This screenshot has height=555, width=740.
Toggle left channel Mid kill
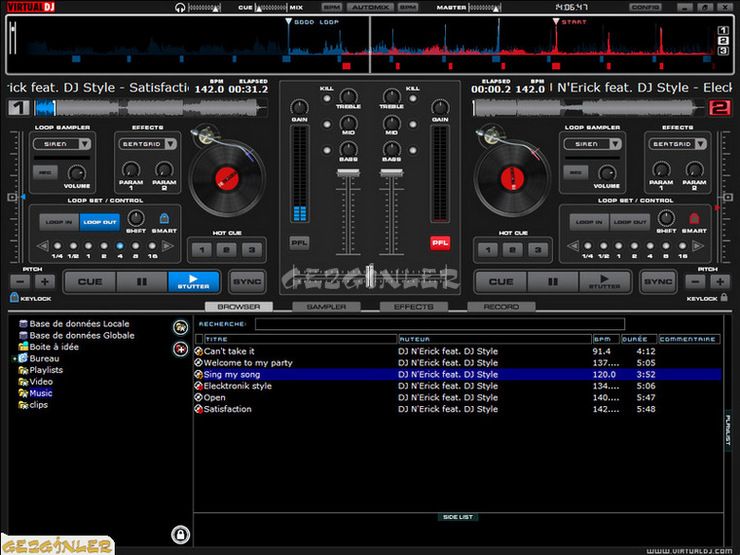pos(327,125)
